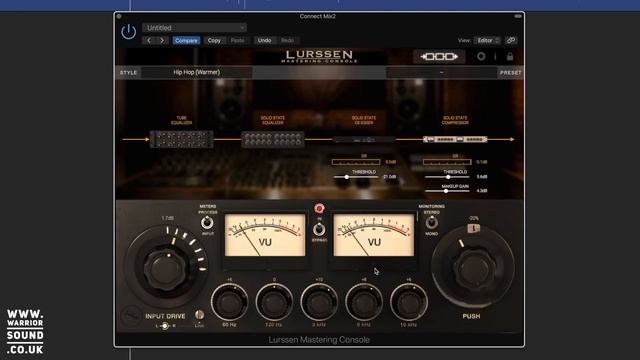Click the Copy button

(214, 40)
